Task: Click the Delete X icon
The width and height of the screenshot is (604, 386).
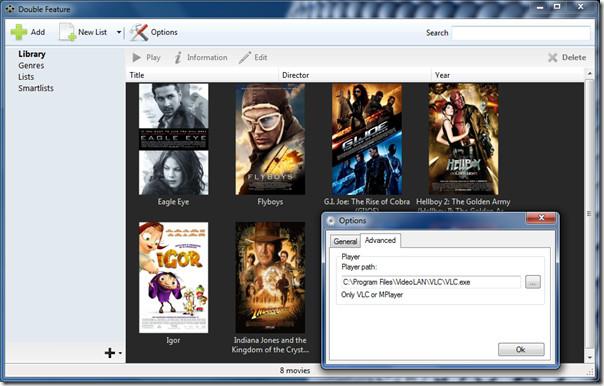Action: point(553,58)
